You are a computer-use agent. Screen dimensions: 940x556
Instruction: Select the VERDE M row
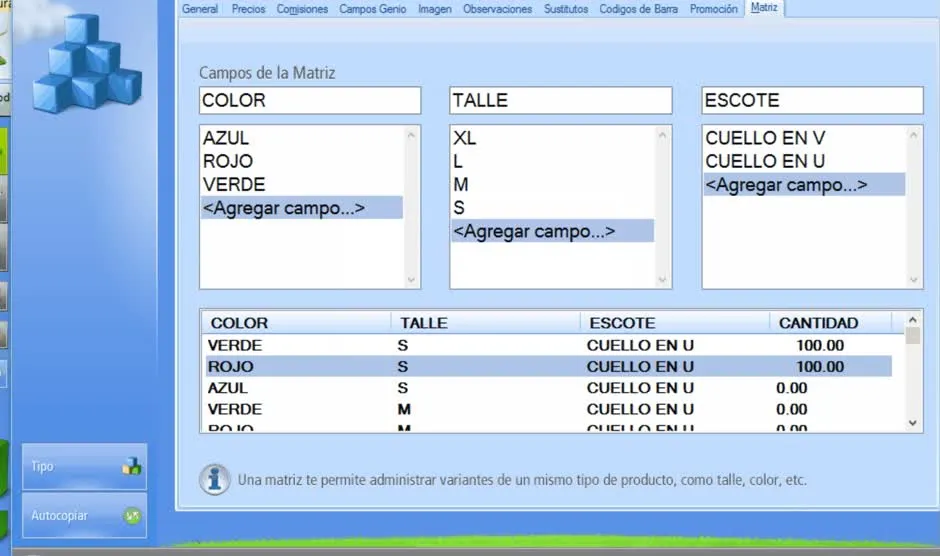[548, 409]
